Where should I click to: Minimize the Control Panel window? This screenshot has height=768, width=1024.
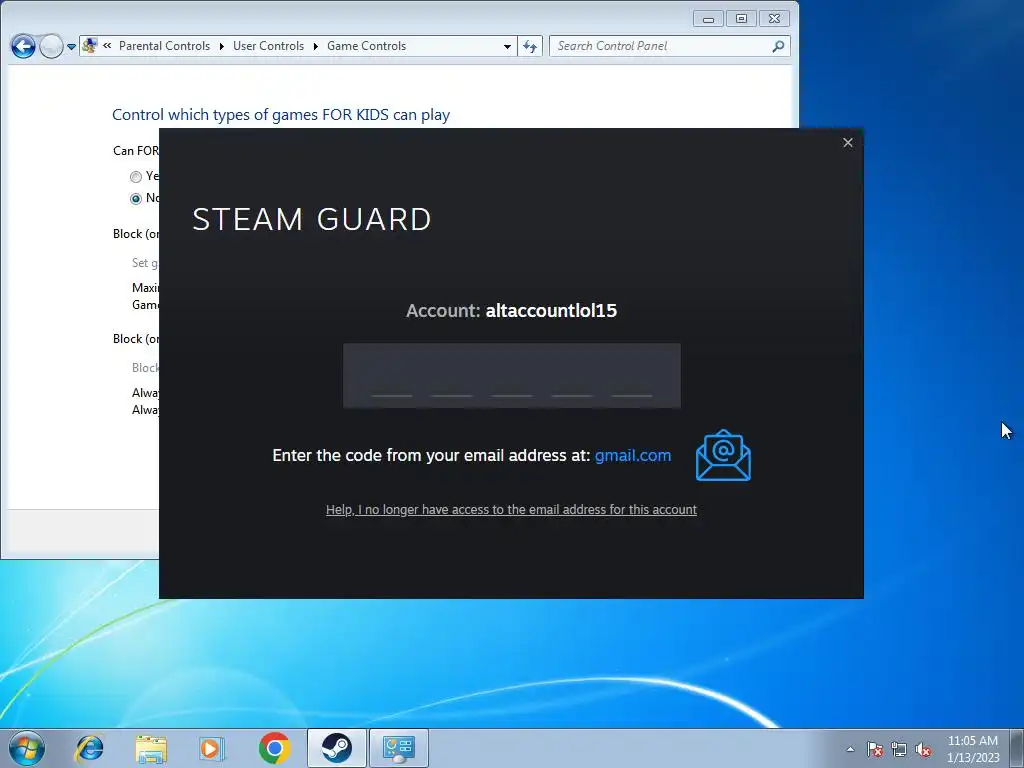pos(708,19)
